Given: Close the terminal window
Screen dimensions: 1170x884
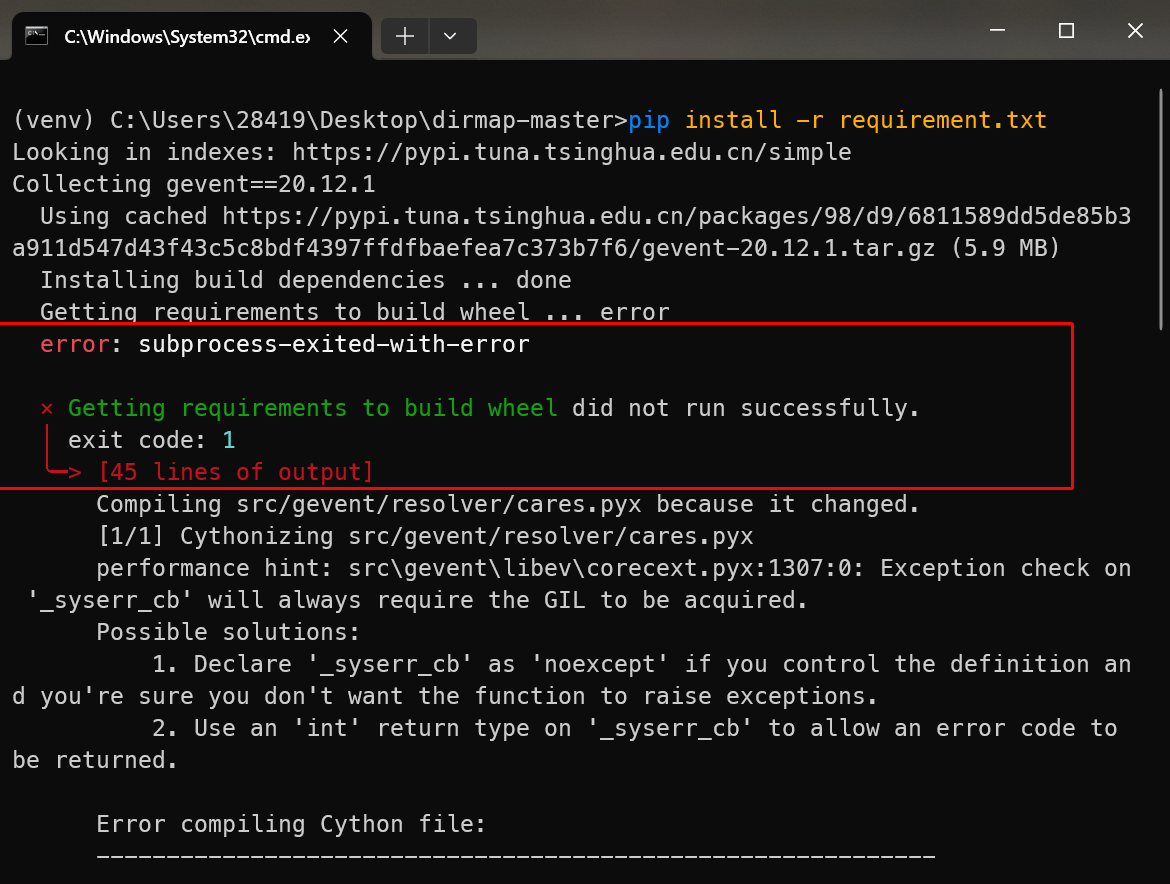Looking at the screenshot, I should [x=1135, y=31].
